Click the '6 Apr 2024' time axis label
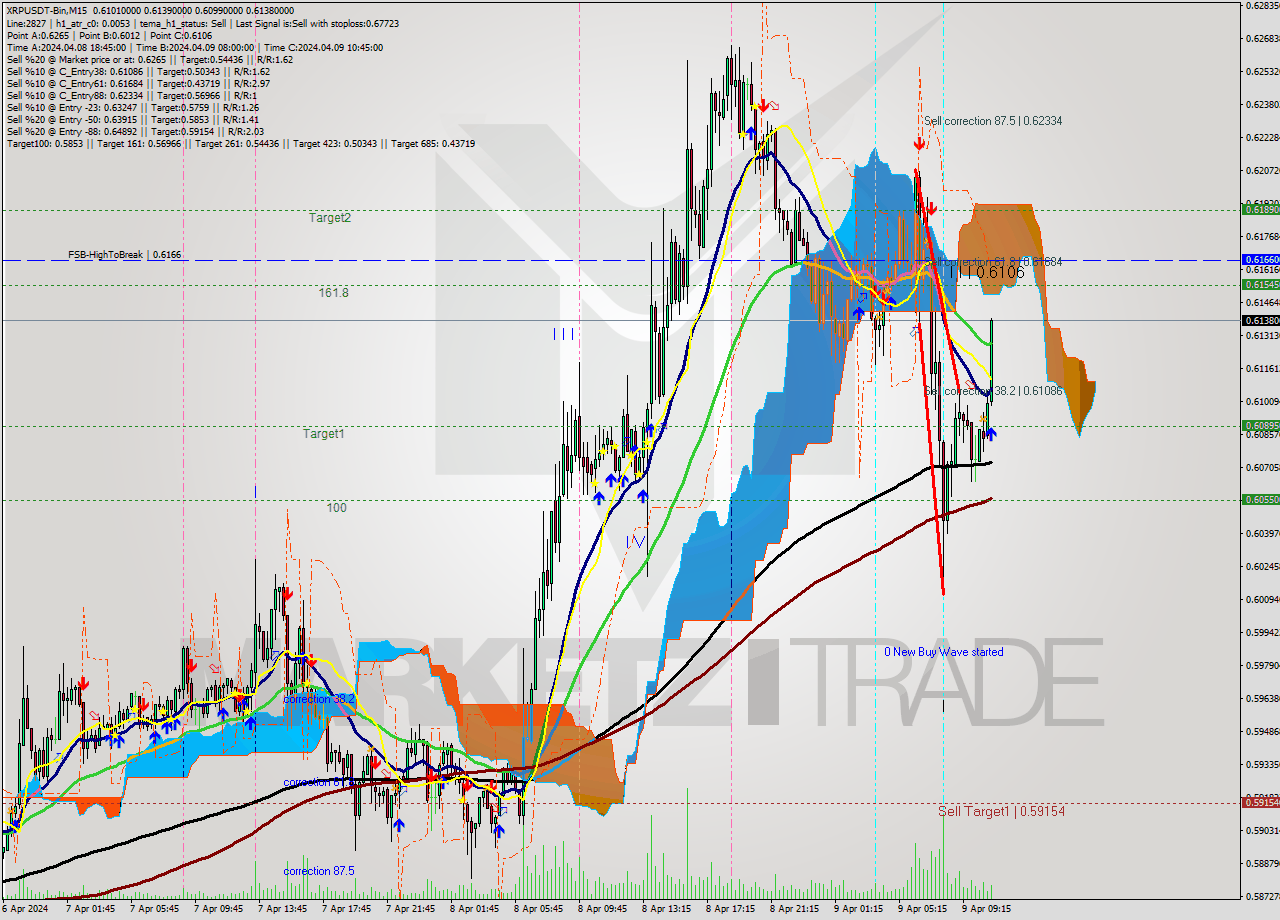Image resolution: width=1280 pixels, height=920 pixels. (25, 909)
